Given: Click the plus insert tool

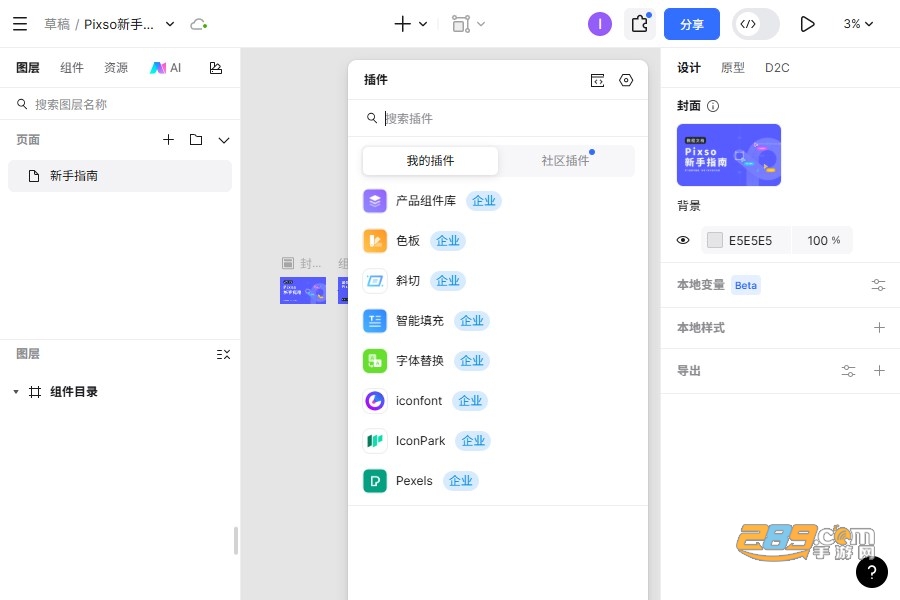Looking at the screenshot, I should pos(402,24).
